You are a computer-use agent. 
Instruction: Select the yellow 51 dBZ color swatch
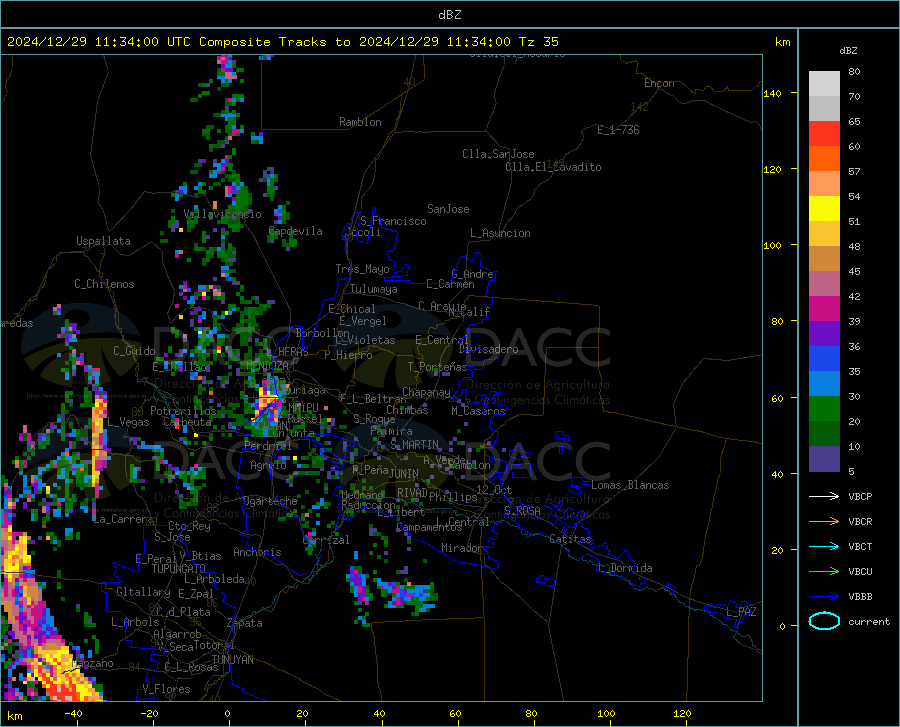pyautogui.click(x=824, y=209)
